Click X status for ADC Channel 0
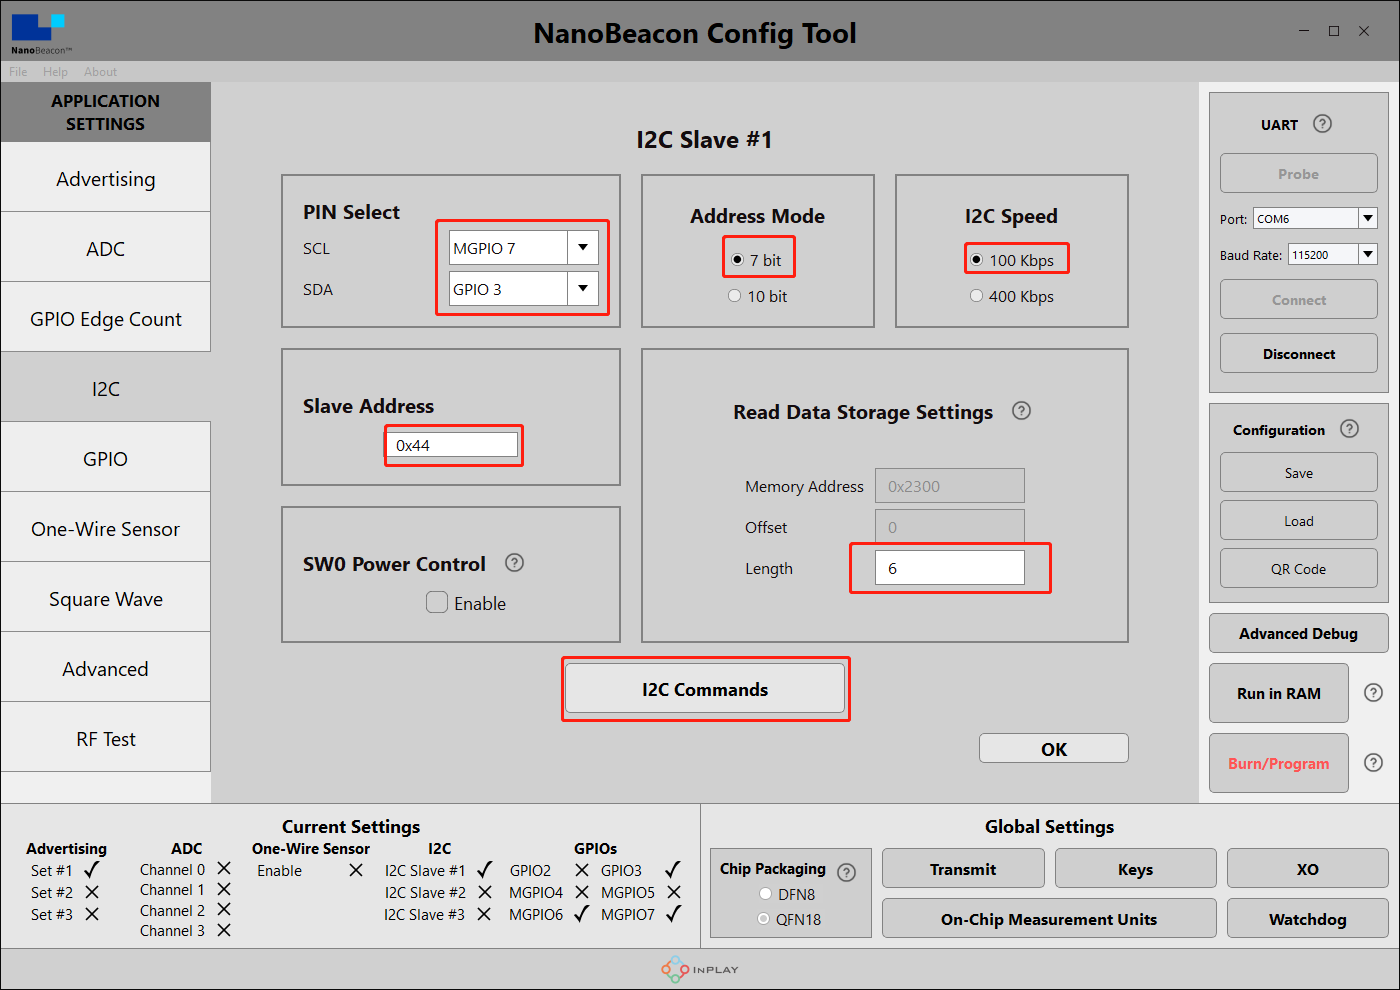The width and height of the screenshot is (1400, 990). pos(224,869)
